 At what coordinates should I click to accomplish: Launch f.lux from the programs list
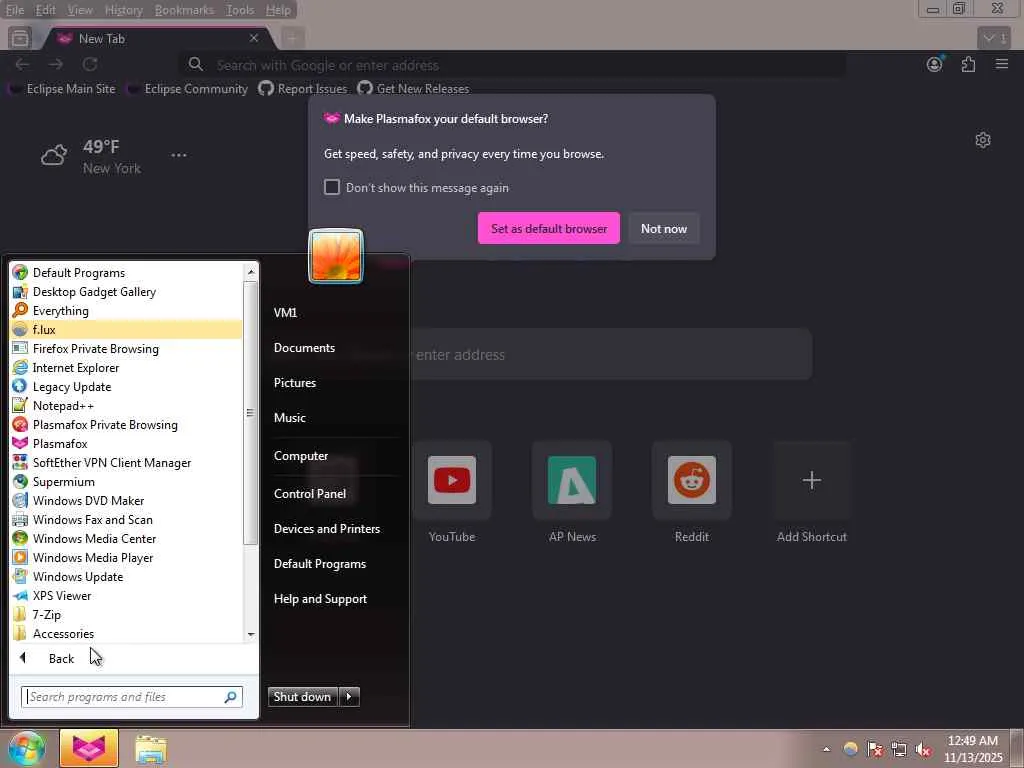click(126, 329)
